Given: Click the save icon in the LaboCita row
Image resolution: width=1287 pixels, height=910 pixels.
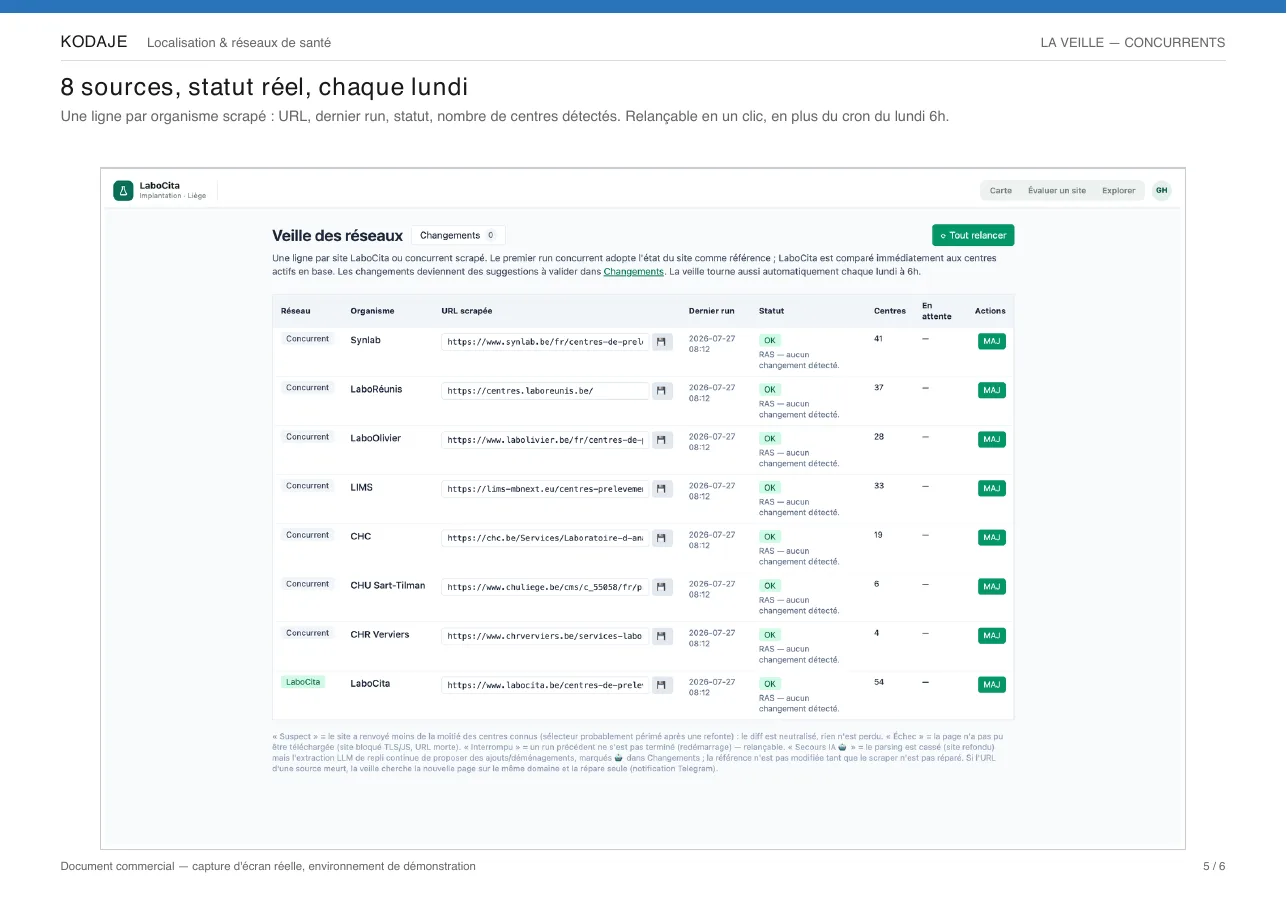Looking at the screenshot, I should coord(662,685).
